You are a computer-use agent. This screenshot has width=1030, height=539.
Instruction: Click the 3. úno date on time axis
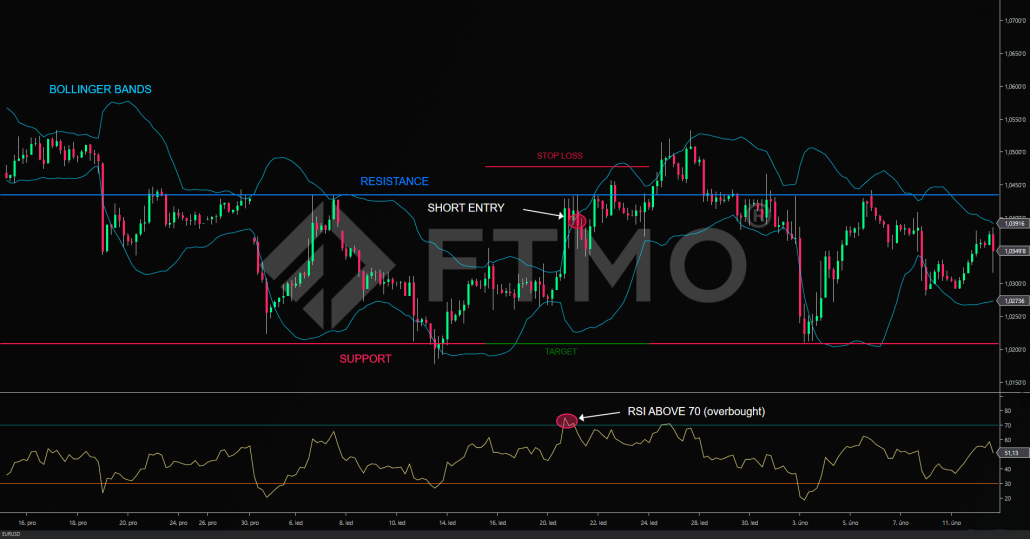802,522
